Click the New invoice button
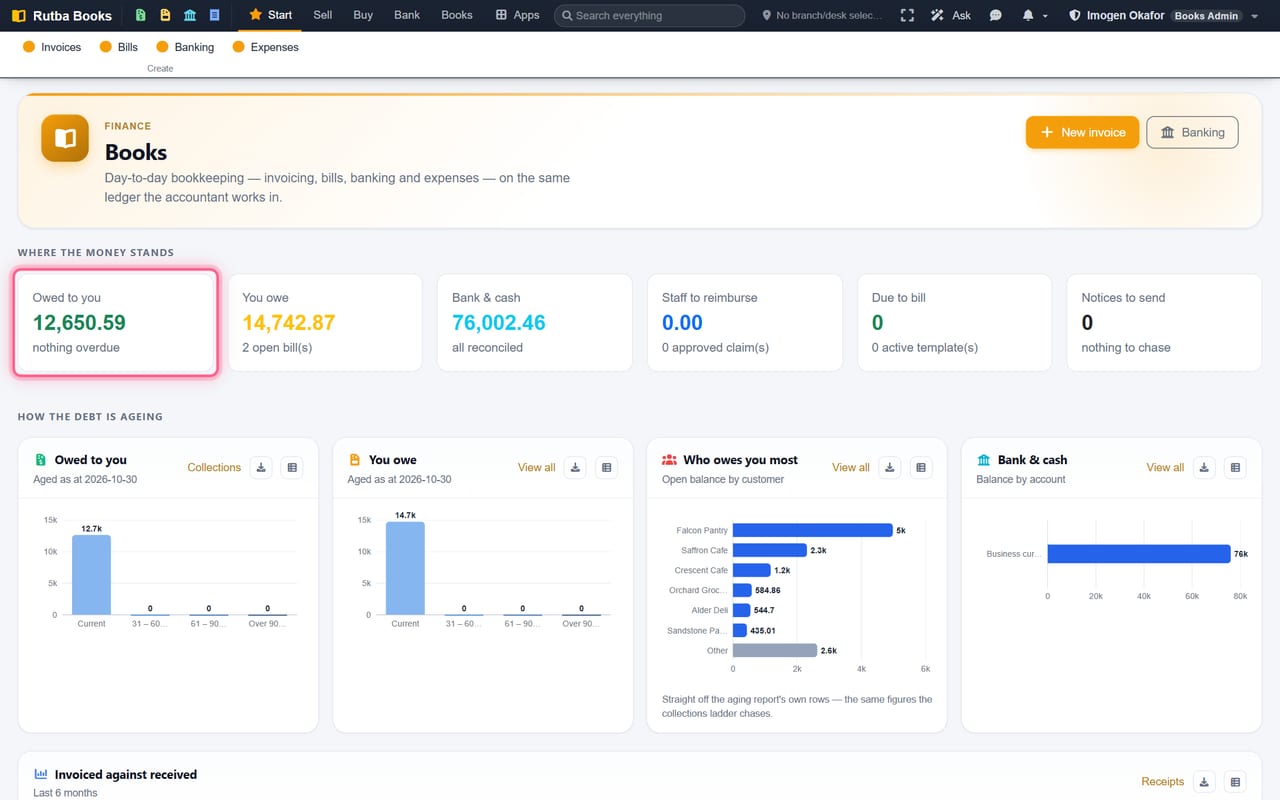The width and height of the screenshot is (1280, 800). [1082, 132]
